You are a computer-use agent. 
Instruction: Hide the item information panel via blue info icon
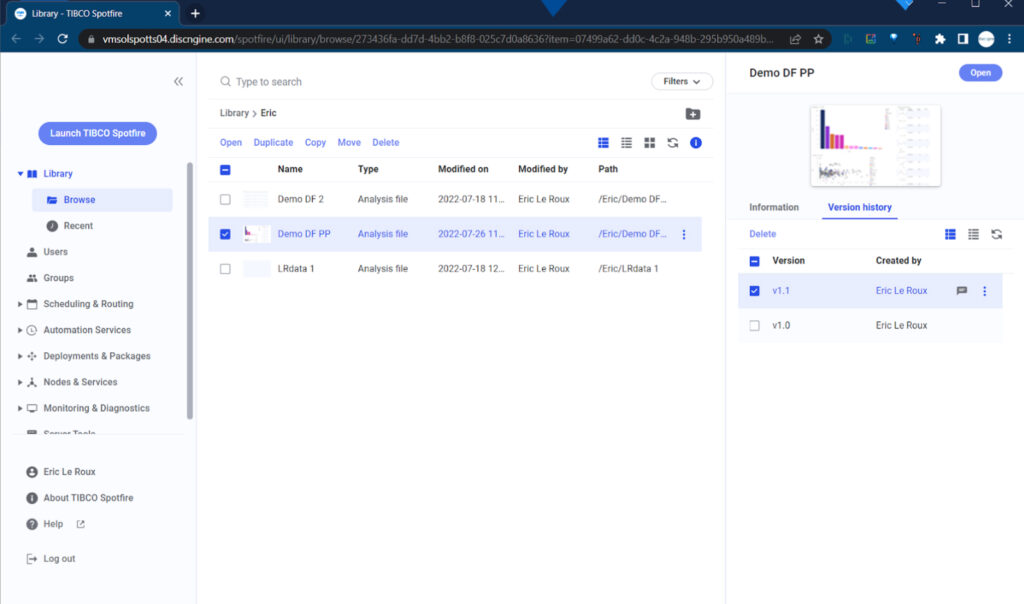pos(696,142)
